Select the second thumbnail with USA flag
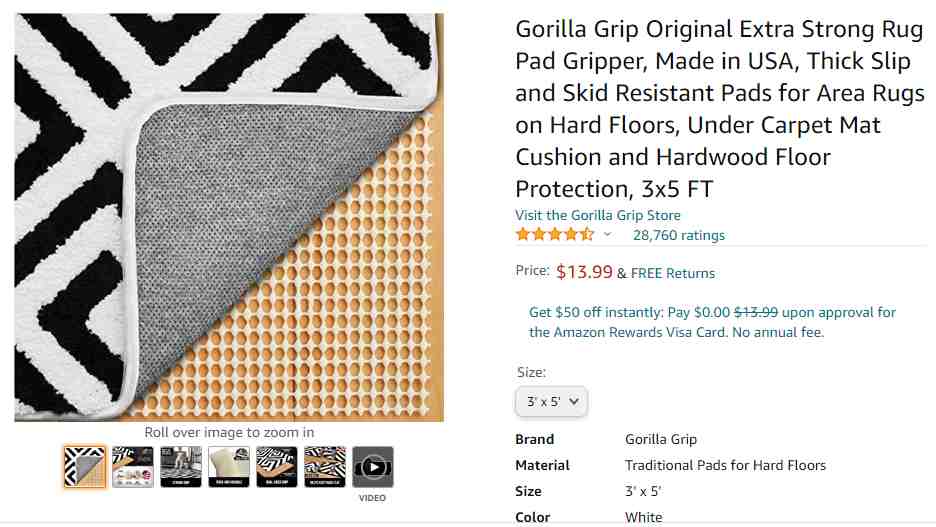Screen dimensions: 936x527 133,467
